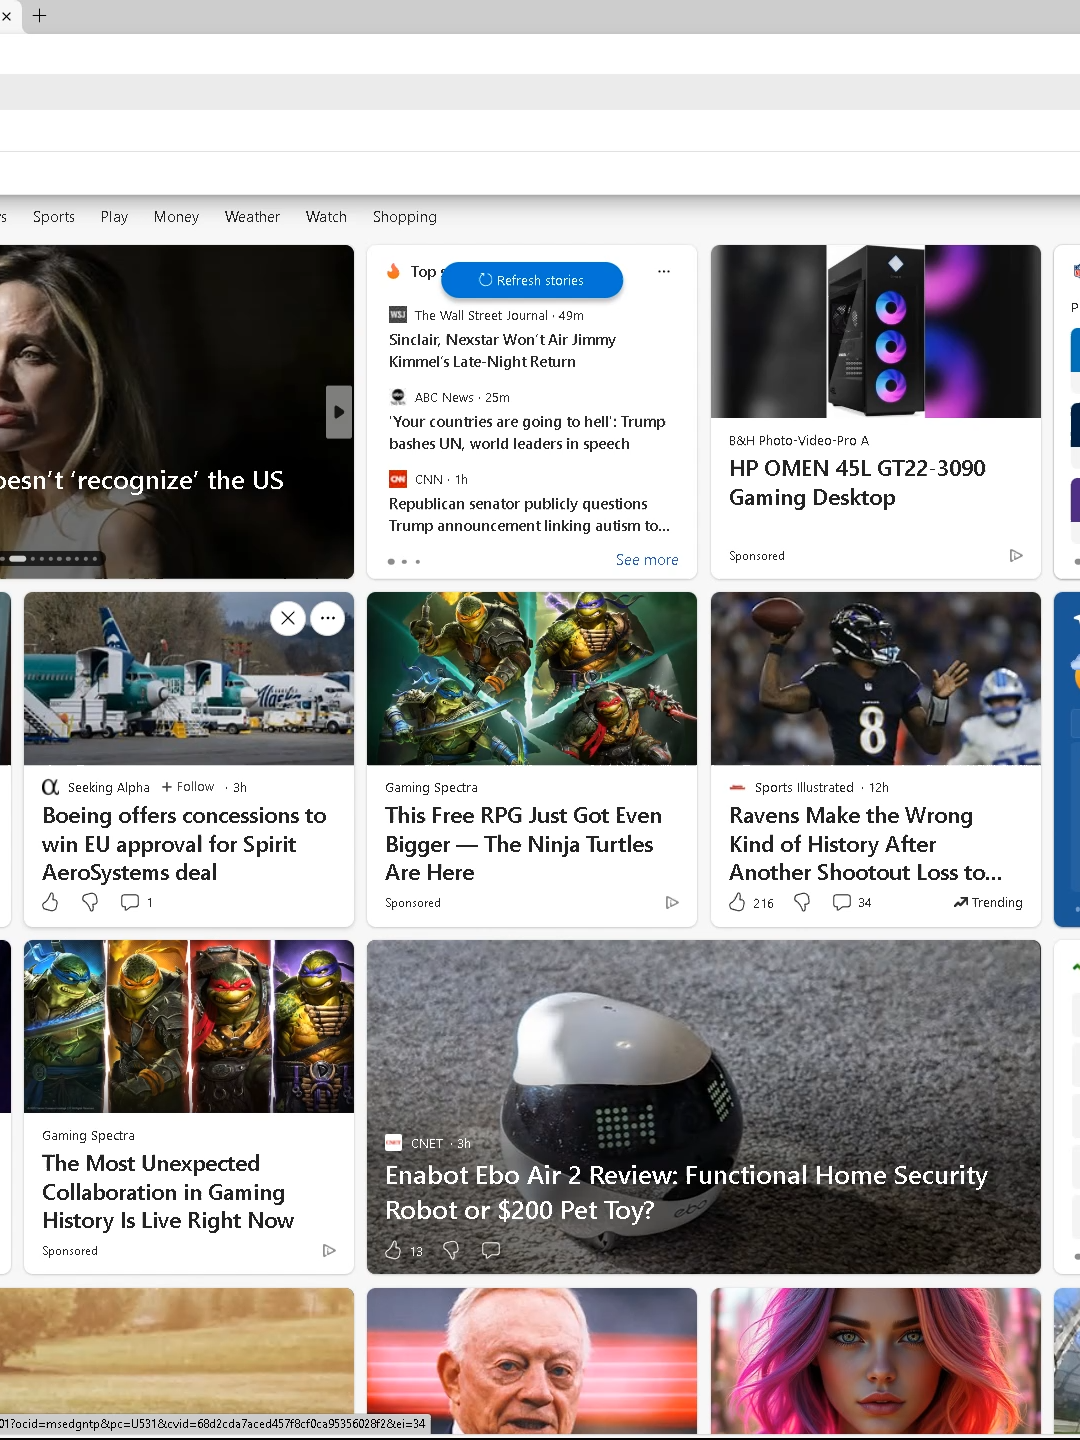The image size is (1080, 1440).
Task: Dismiss the Boeing story card with X
Action: [288, 618]
